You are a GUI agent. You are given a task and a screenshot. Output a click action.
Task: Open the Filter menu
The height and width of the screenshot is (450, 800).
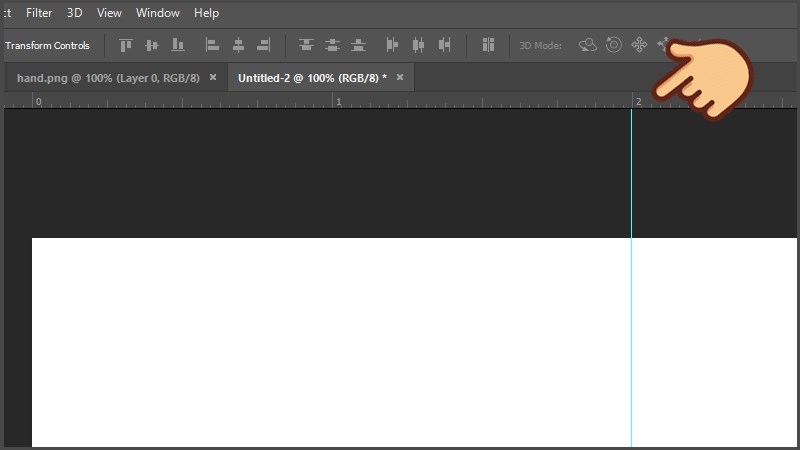(39, 13)
